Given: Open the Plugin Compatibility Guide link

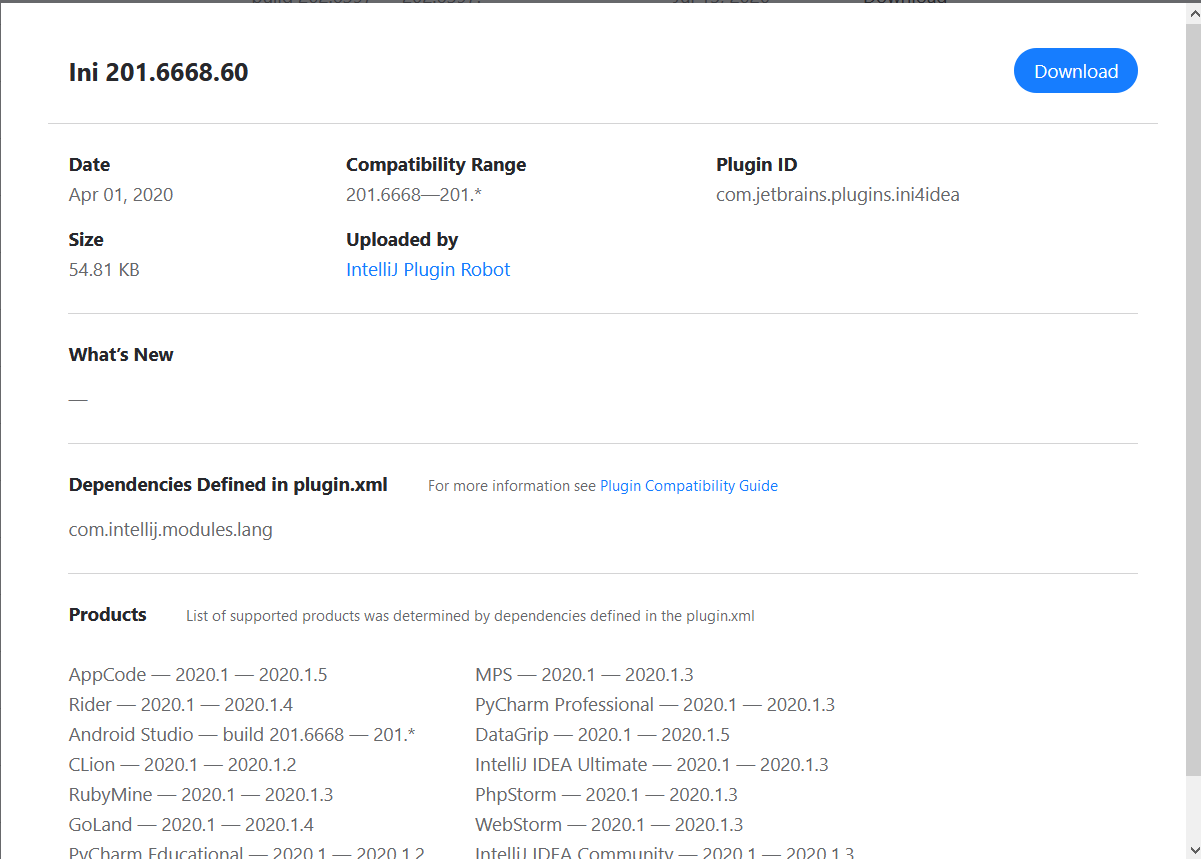Looking at the screenshot, I should pyautogui.click(x=689, y=486).
